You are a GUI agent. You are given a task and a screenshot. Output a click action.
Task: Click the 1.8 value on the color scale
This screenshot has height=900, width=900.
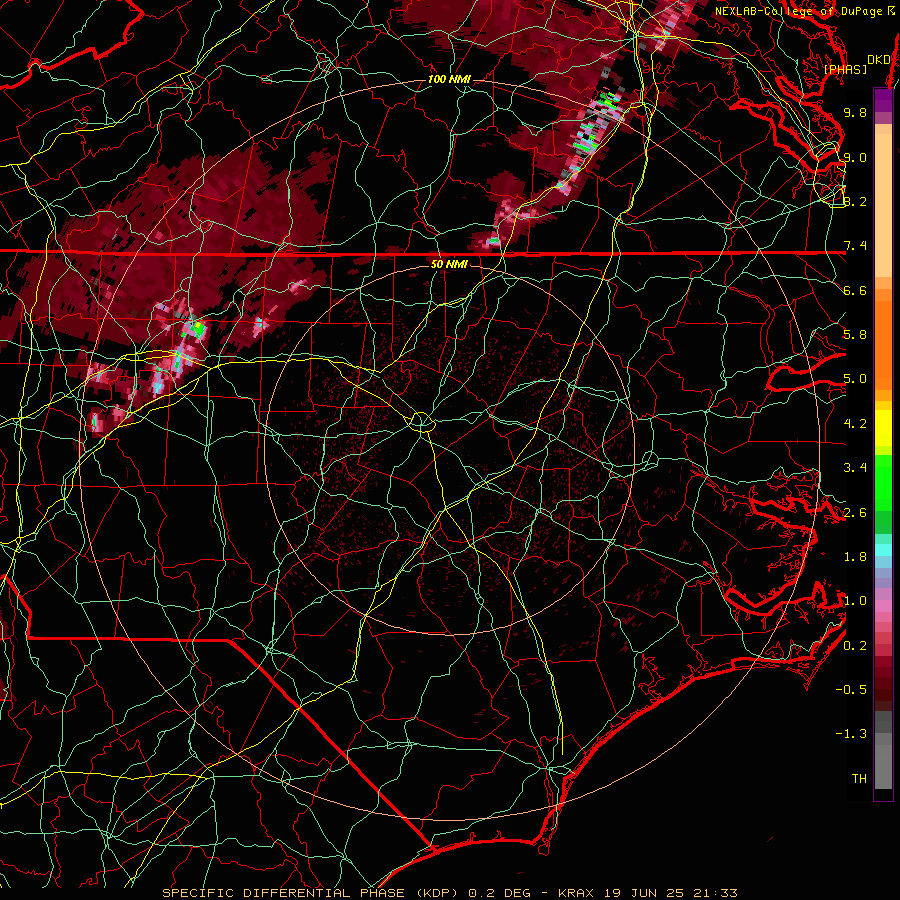coord(855,557)
